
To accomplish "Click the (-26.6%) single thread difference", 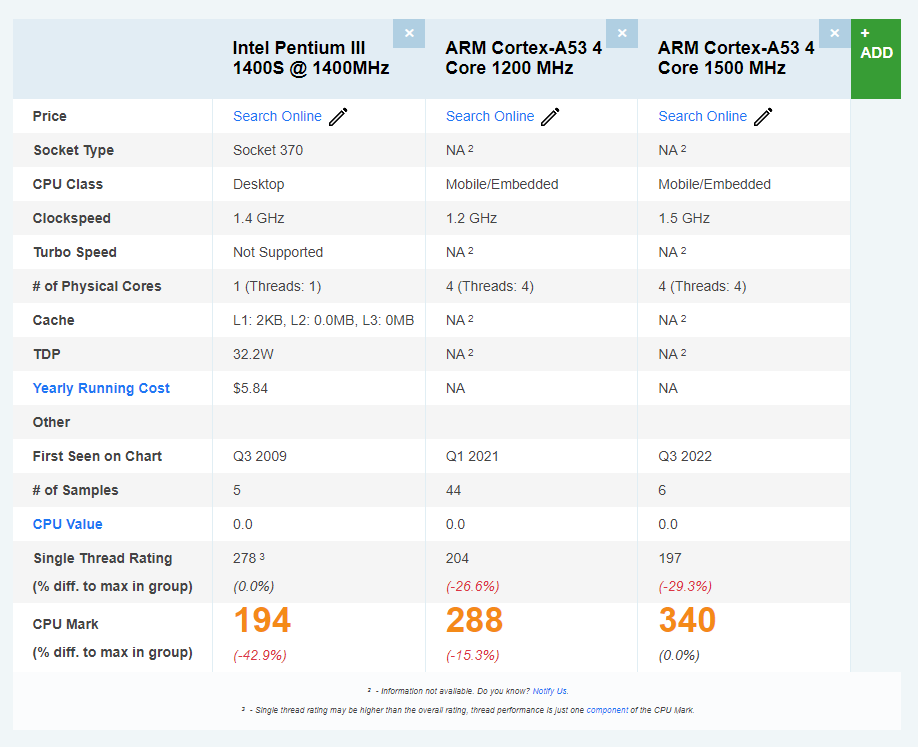I will (x=472, y=586).
